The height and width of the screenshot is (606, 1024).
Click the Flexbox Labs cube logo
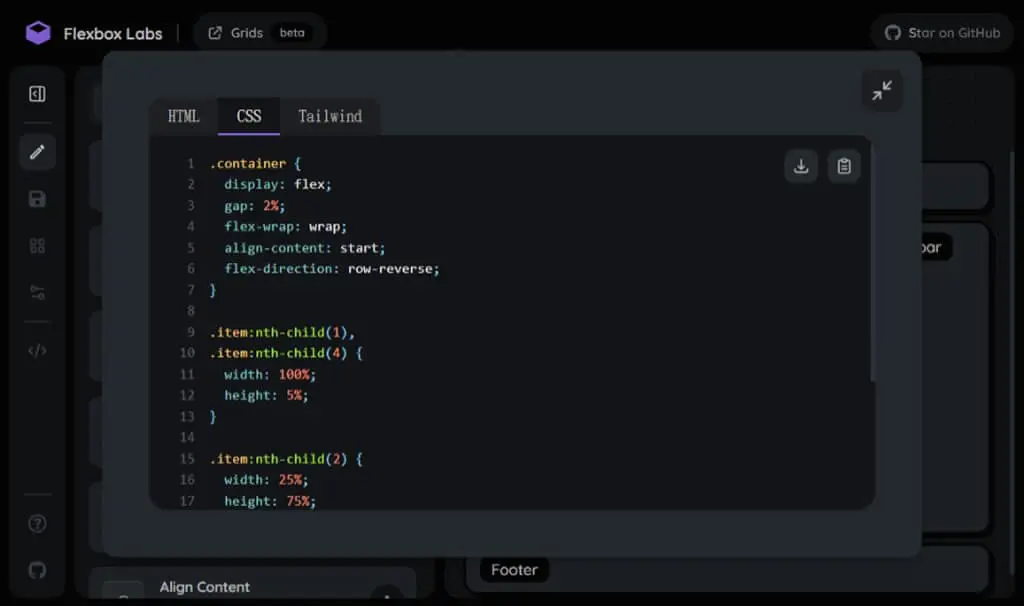(38, 33)
